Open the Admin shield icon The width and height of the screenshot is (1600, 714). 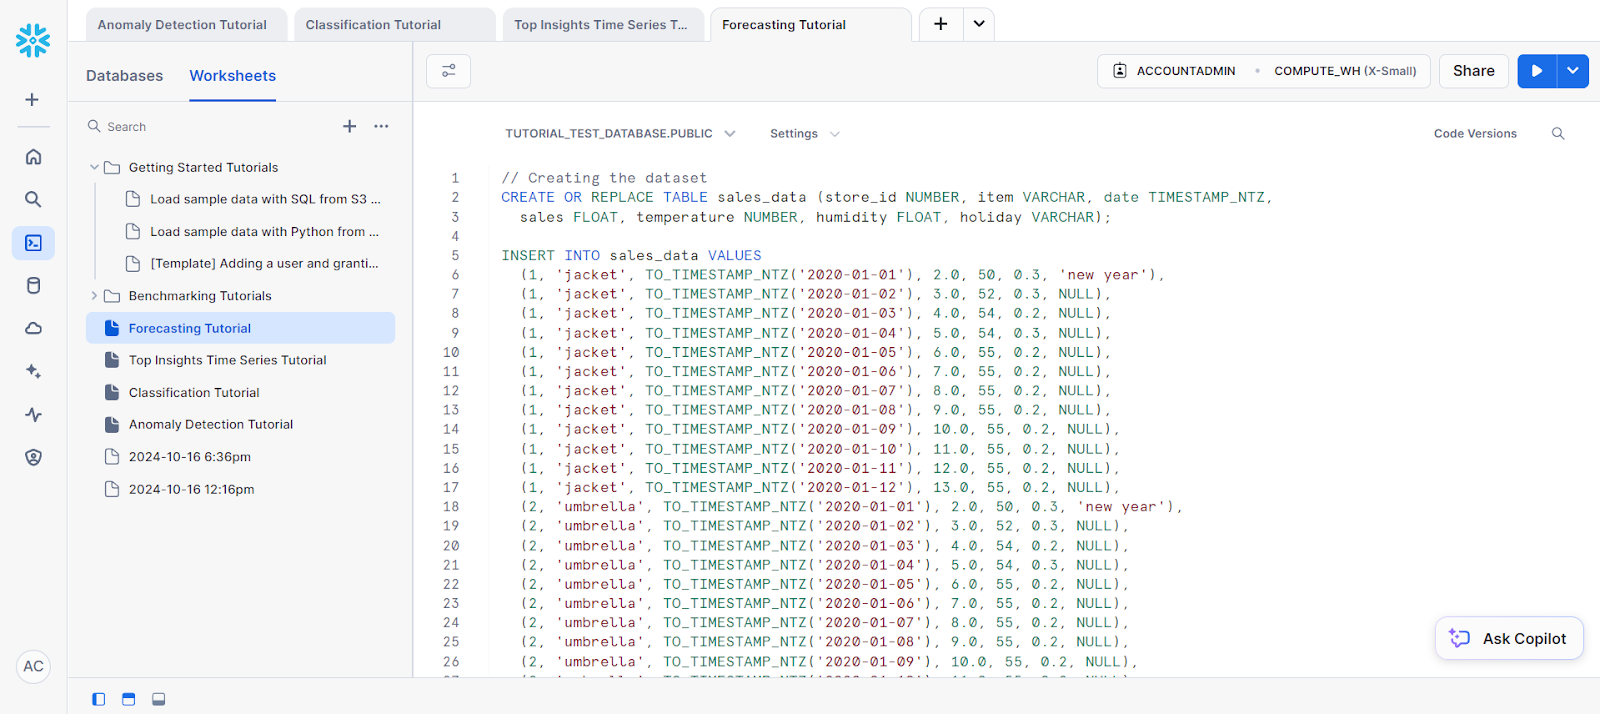[33, 458]
